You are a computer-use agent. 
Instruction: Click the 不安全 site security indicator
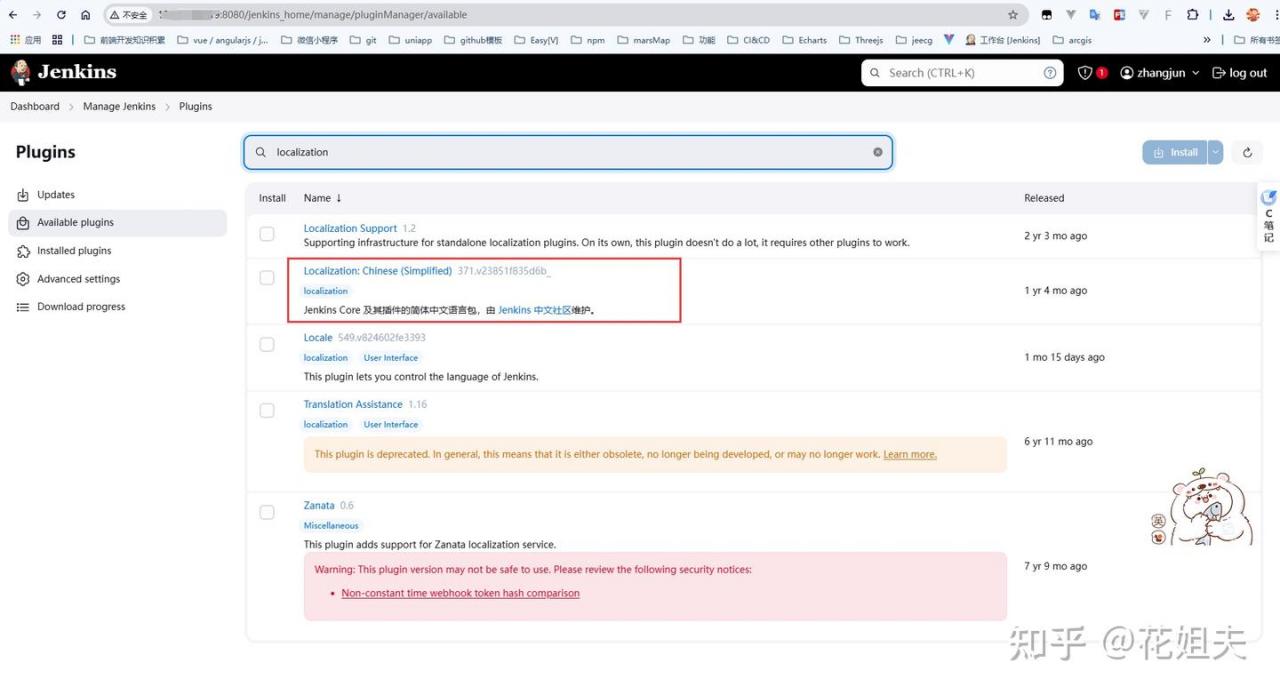(128, 15)
